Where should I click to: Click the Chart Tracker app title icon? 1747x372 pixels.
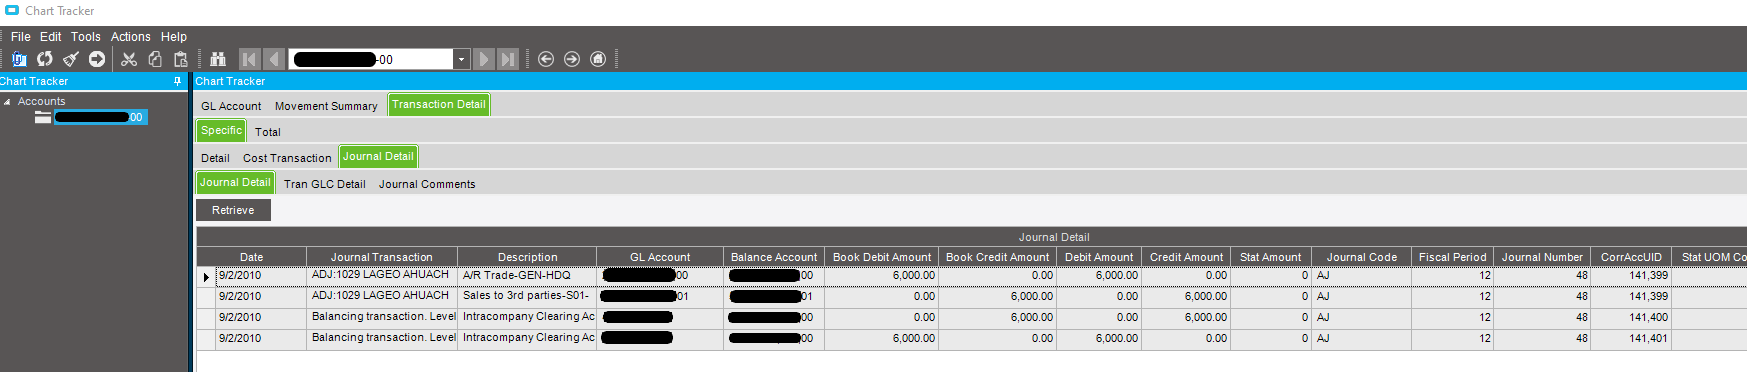(12, 10)
